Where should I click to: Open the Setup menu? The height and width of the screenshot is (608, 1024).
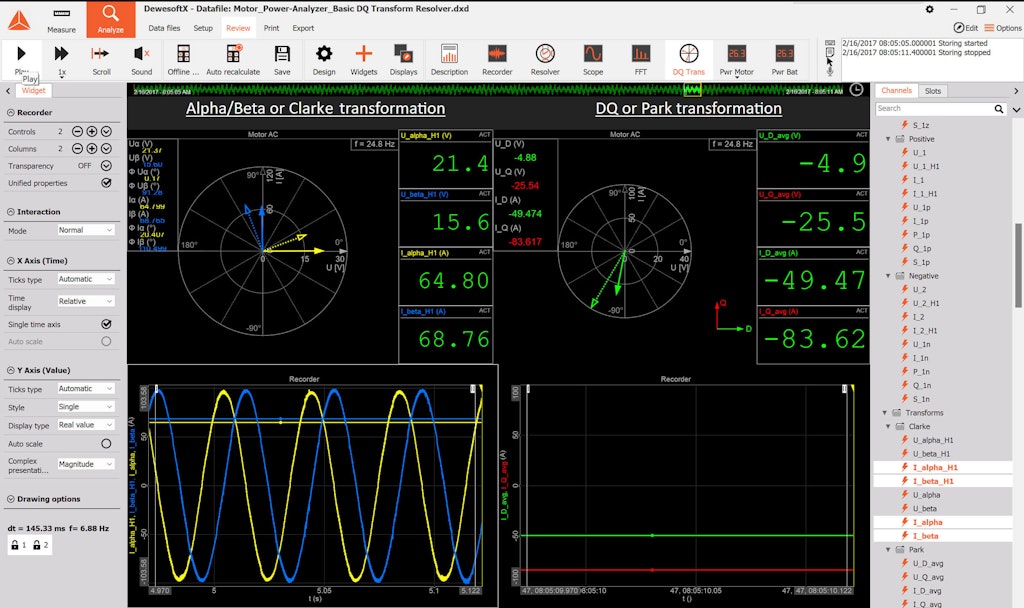click(x=203, y=28)
